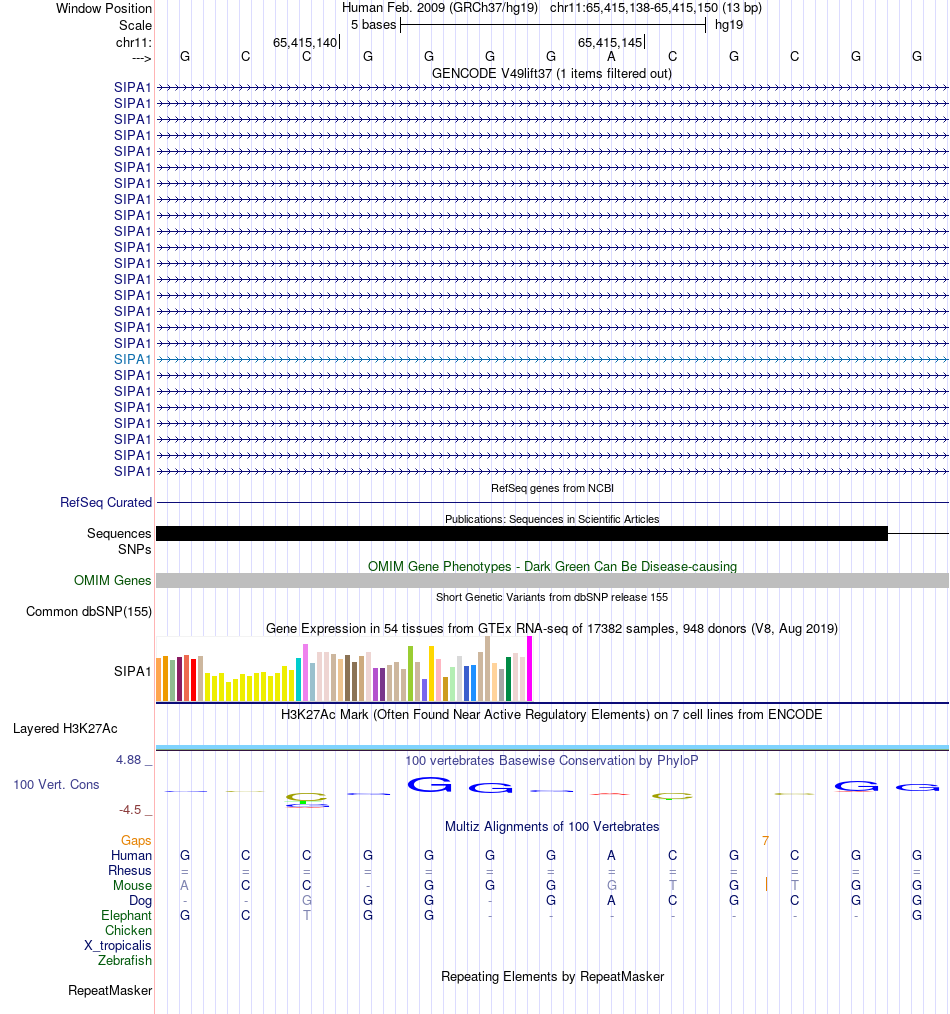950x1014 pixels.
Task: Click the topmost SIPA1 transcript label
Action: pyautogui.click(x=132, y=87)
